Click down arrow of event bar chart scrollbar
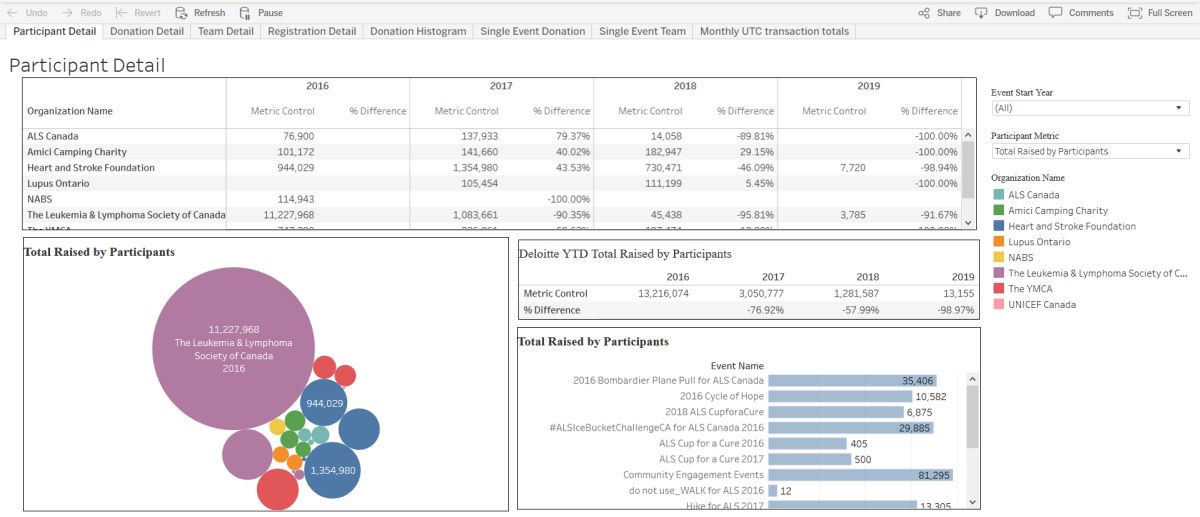Image resolution: width=1200 pixels, height=517 pixels. [x=972, y=501]
